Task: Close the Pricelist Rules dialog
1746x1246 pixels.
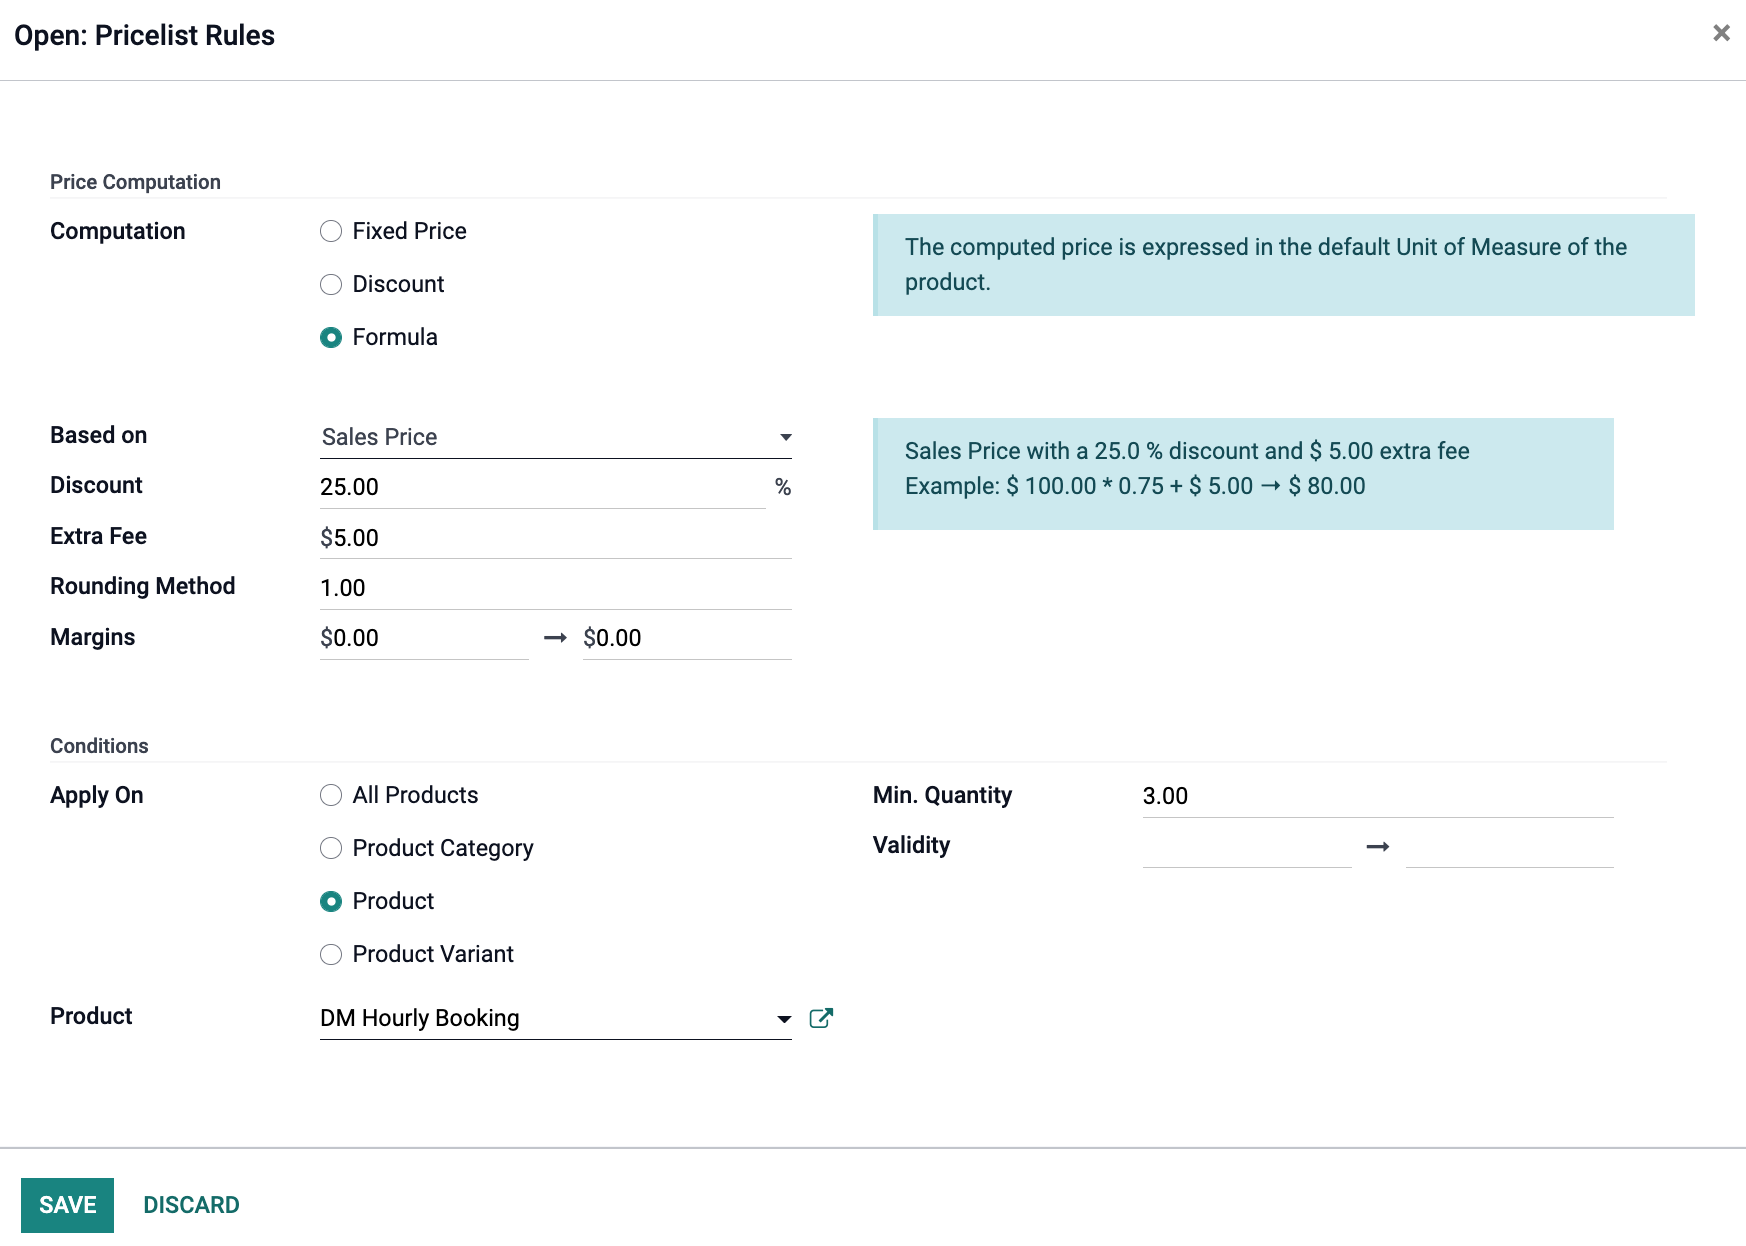Action: pos(1721,33)
